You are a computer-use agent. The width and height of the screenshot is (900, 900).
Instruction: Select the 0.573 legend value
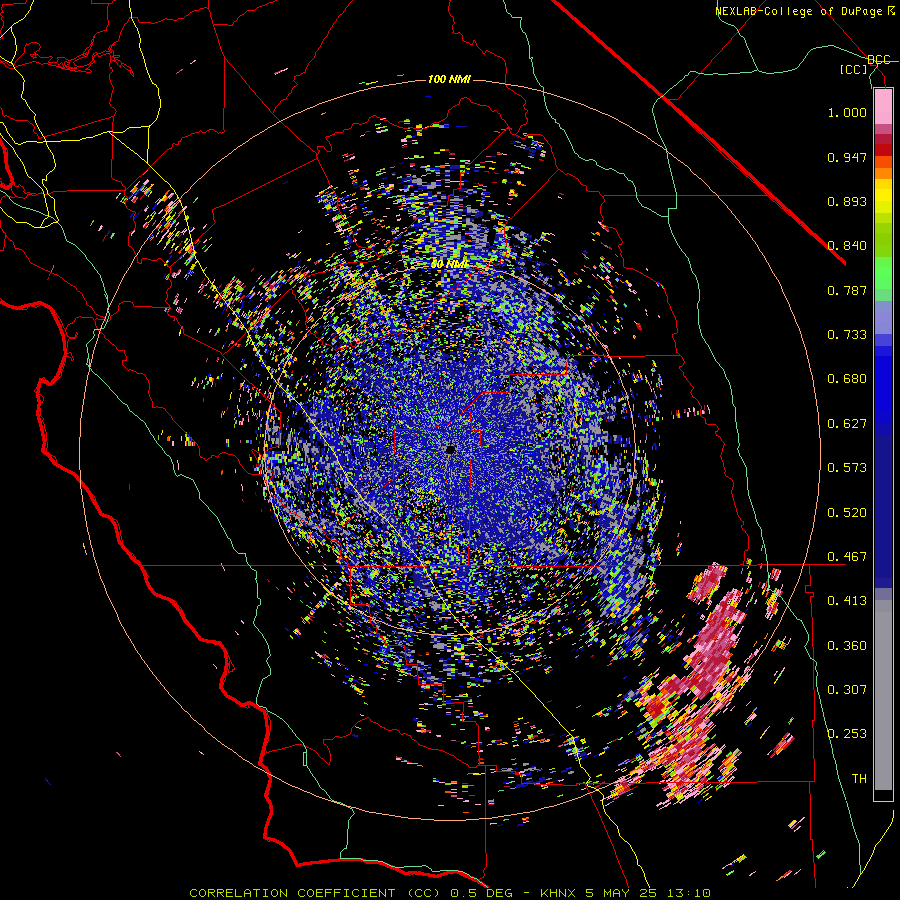point(847,468)
